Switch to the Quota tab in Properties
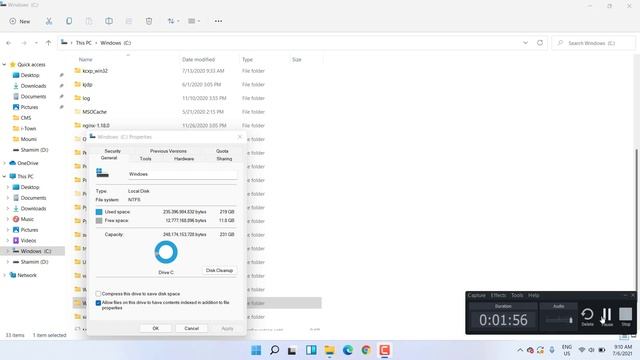Image resolution: width=640 pixels, height=360 pixels. click(222, 151)
